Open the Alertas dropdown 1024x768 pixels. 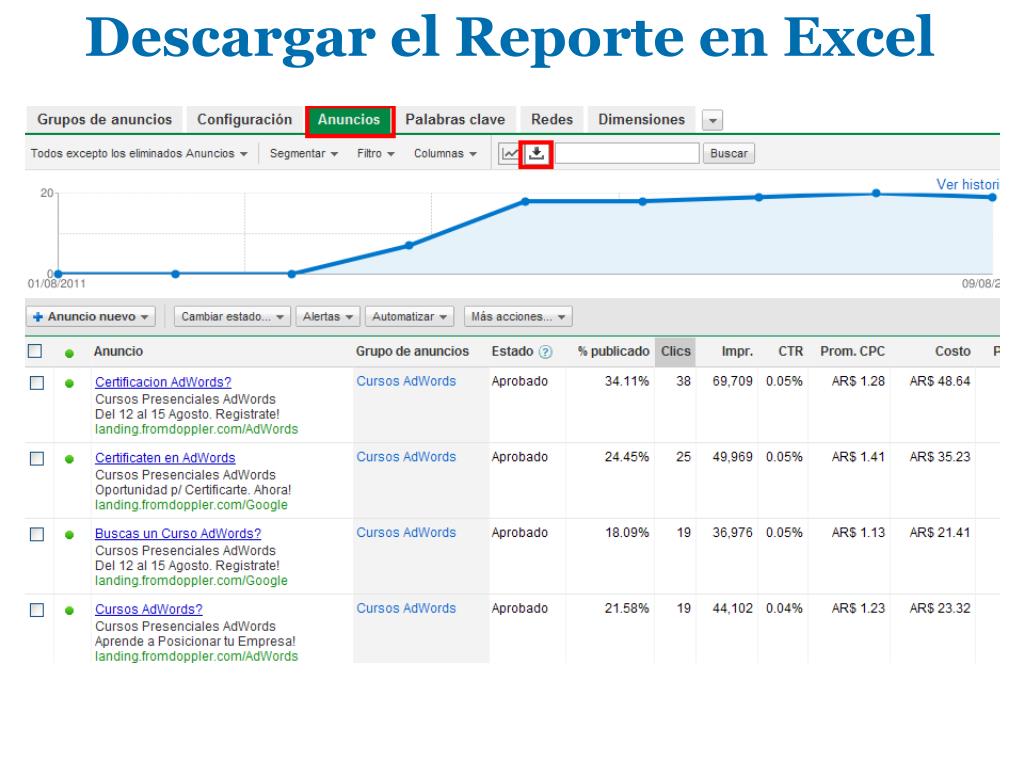(x=328, y=317)
